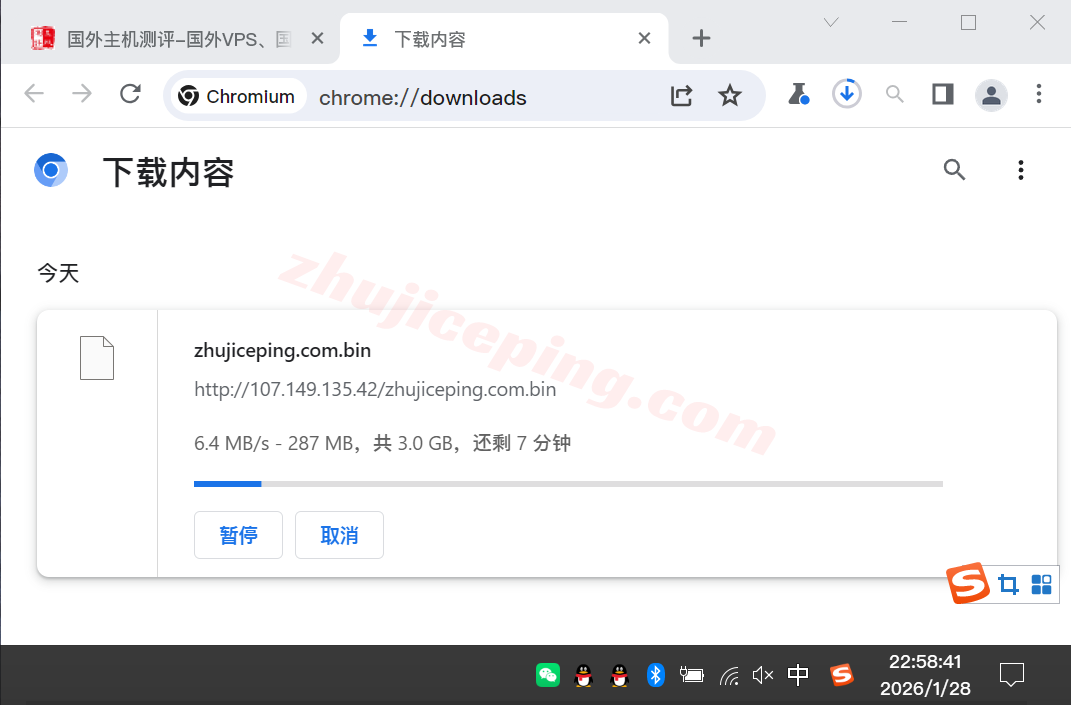Select the search icon on the downloads page

(x=954, y=170)
